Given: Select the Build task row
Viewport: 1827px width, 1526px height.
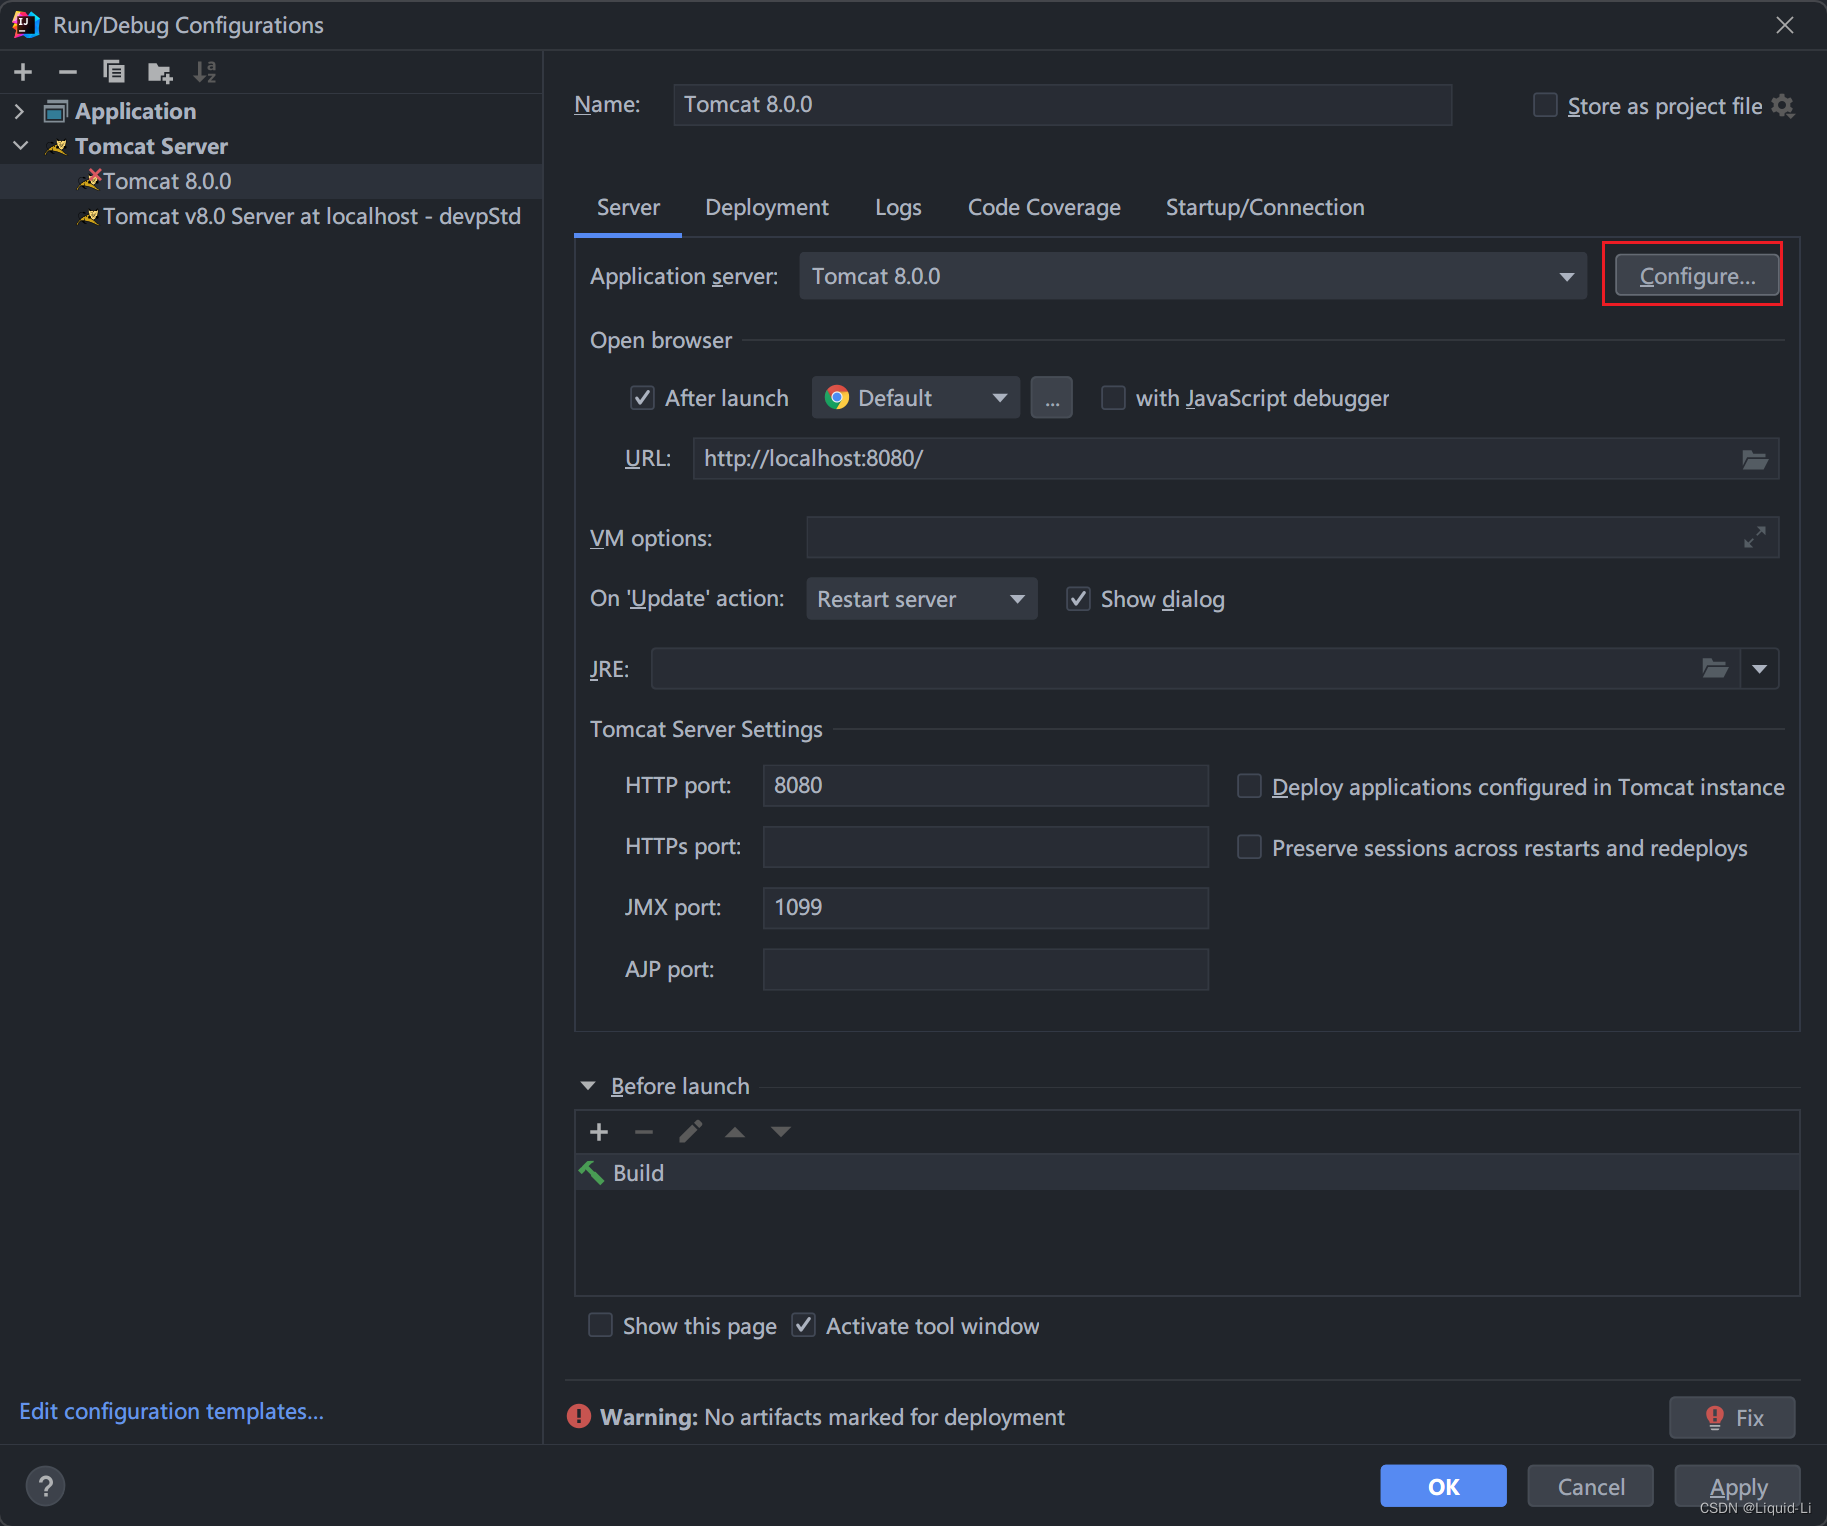Looking at the screenshot, I should coord(1187,1172).
